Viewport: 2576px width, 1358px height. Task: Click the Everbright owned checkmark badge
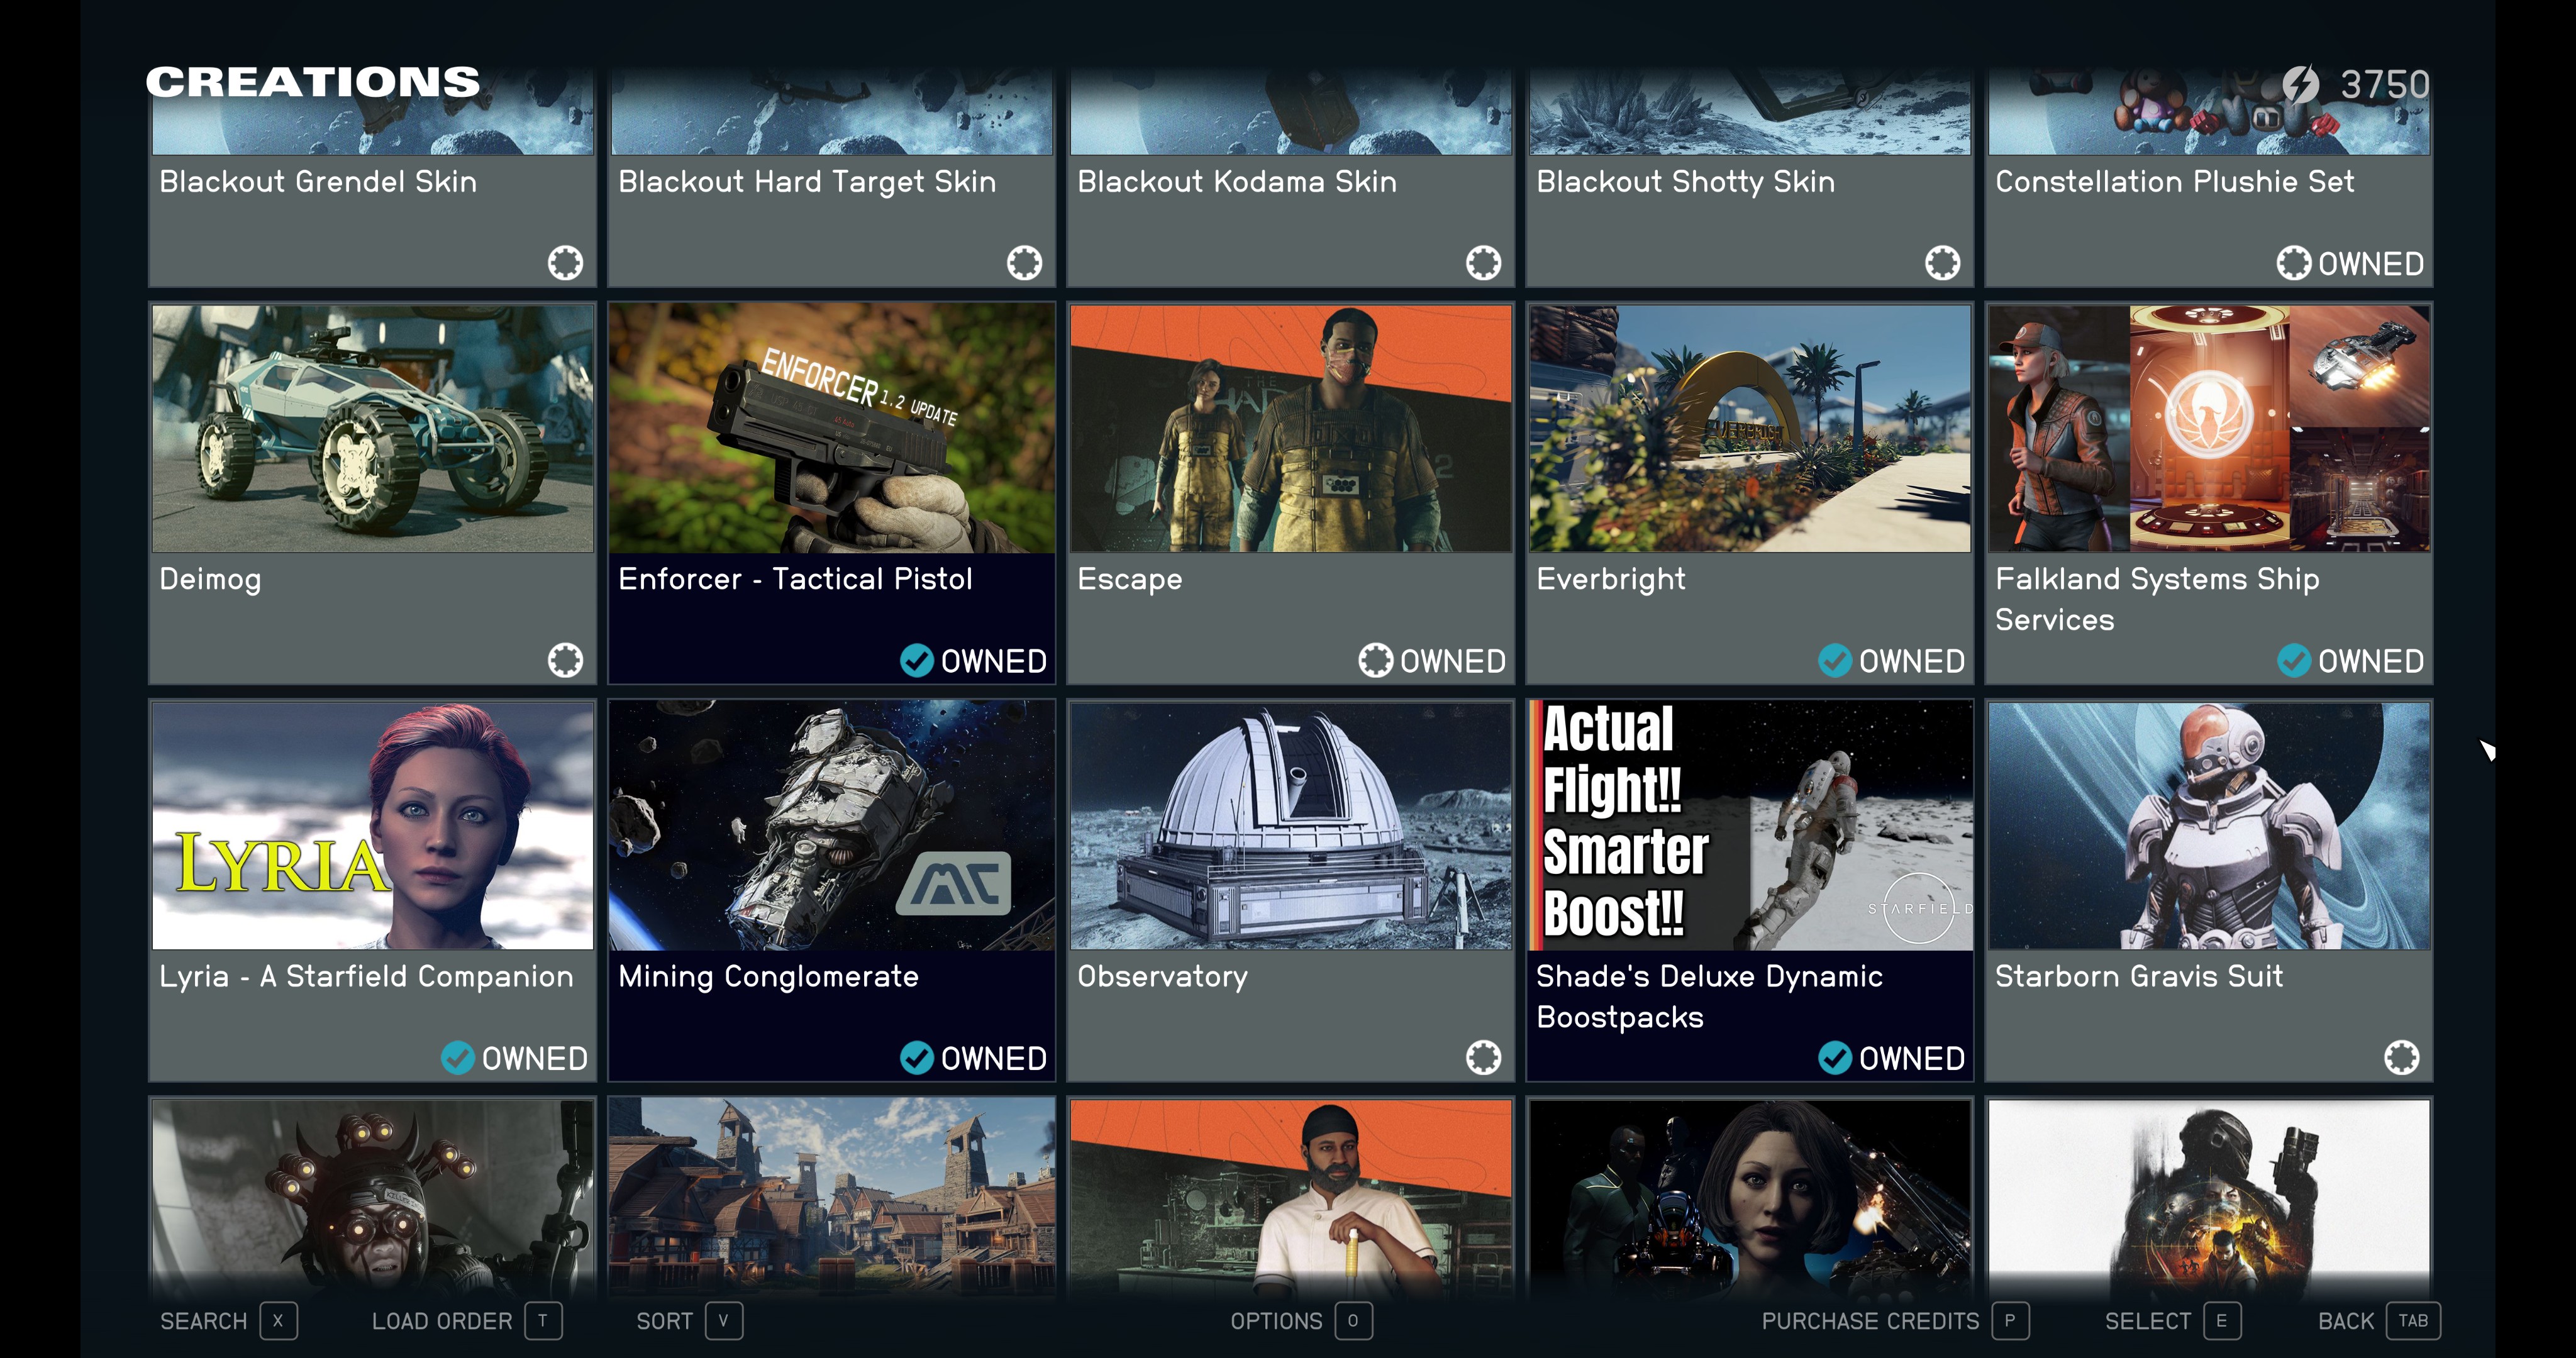click(1834, 660)
